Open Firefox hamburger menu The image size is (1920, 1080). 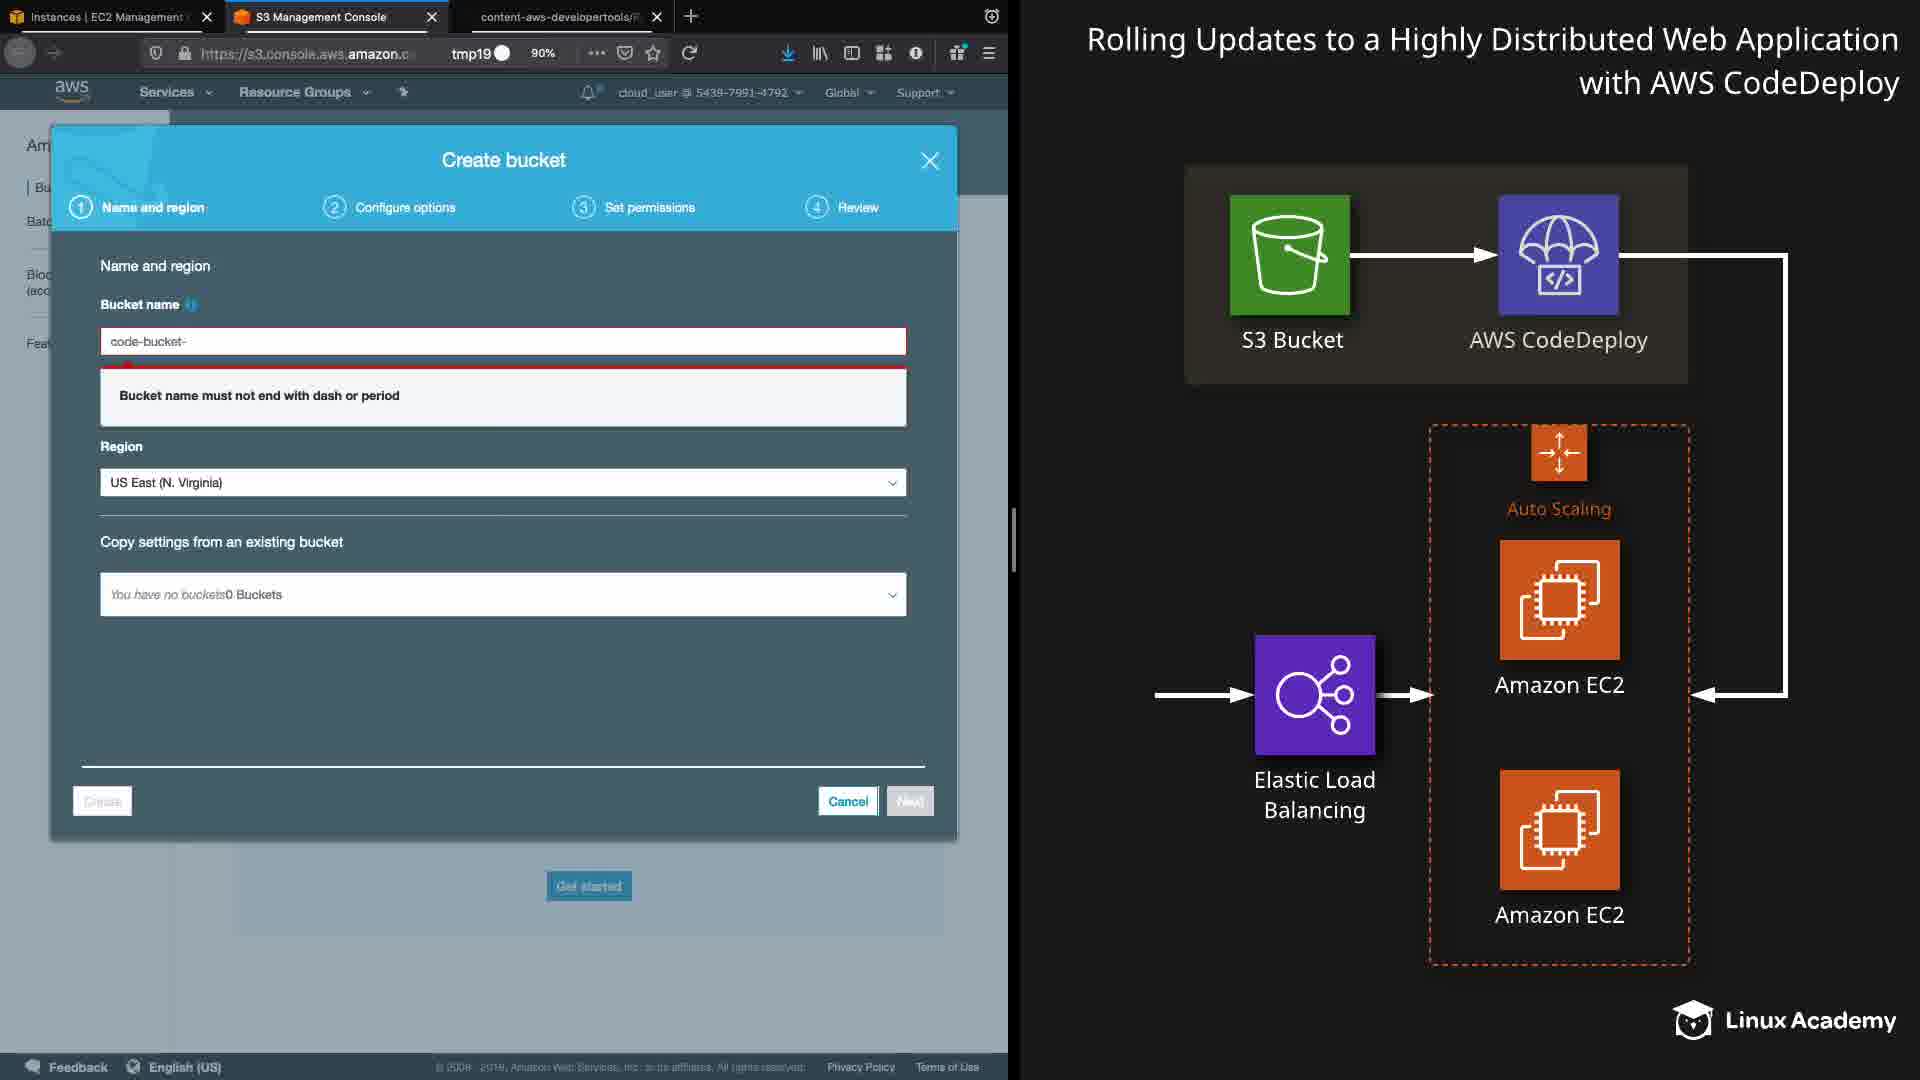(x=989, y=53)
